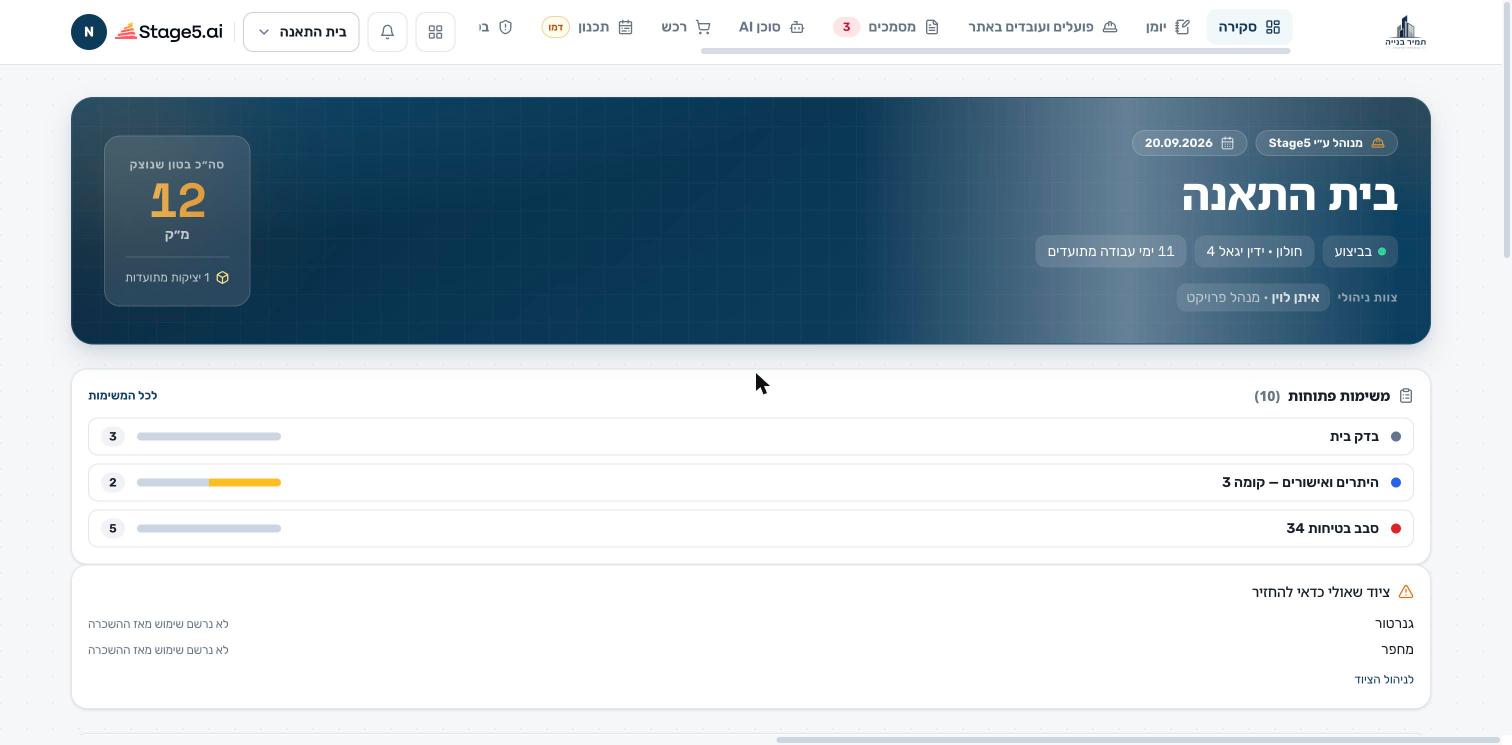Open notifications bell
The width and height of the screenshot is (1512, 745).
387,32
